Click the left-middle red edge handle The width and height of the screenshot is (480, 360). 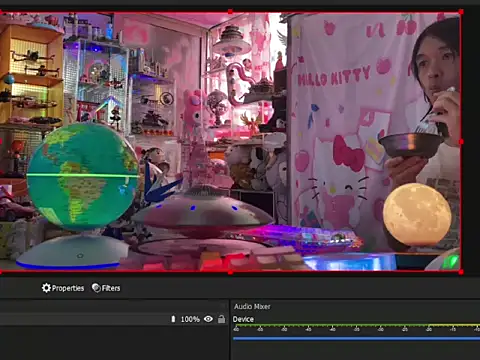coord(1,142)
